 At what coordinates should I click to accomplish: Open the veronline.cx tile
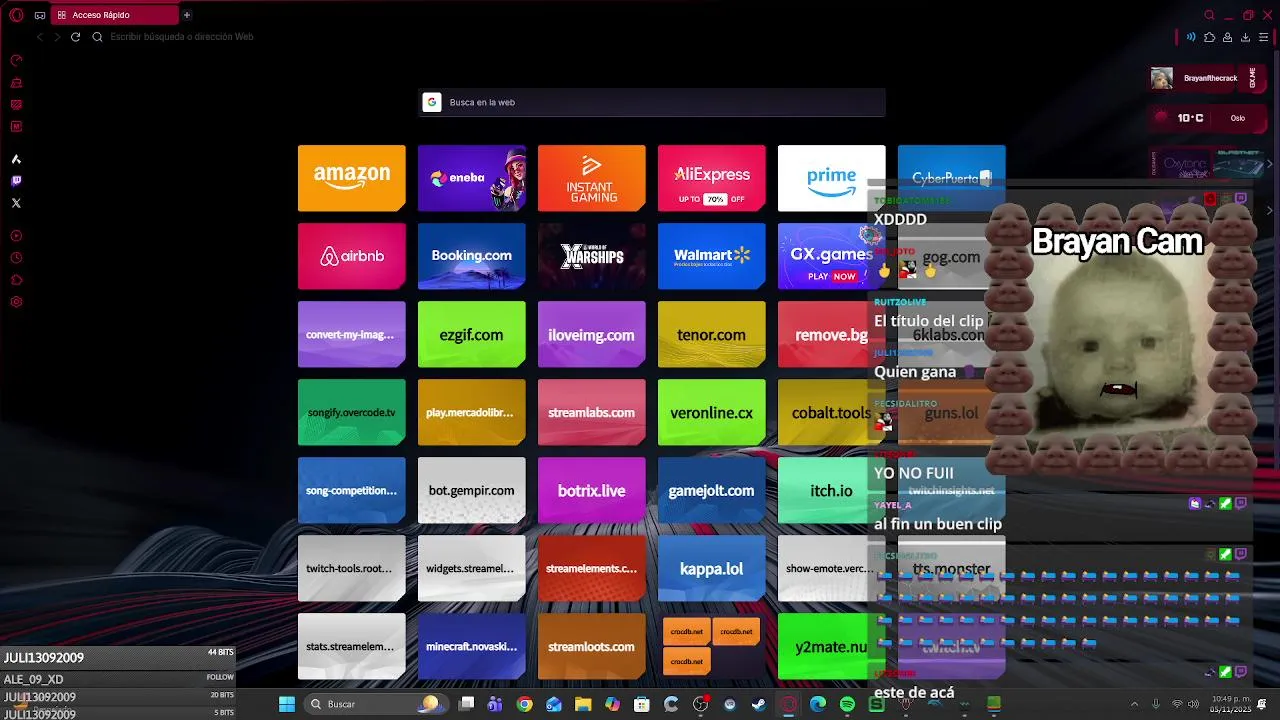coord(712,412)
